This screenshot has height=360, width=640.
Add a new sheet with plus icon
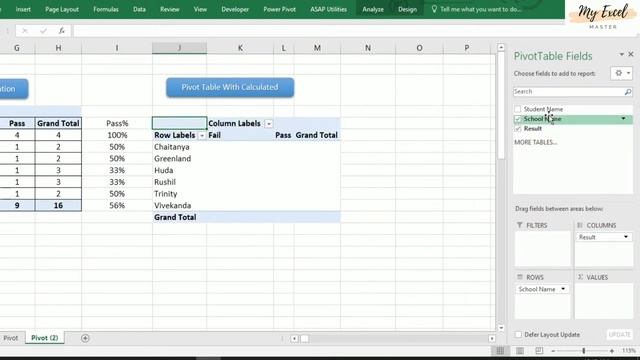[85, 338]
